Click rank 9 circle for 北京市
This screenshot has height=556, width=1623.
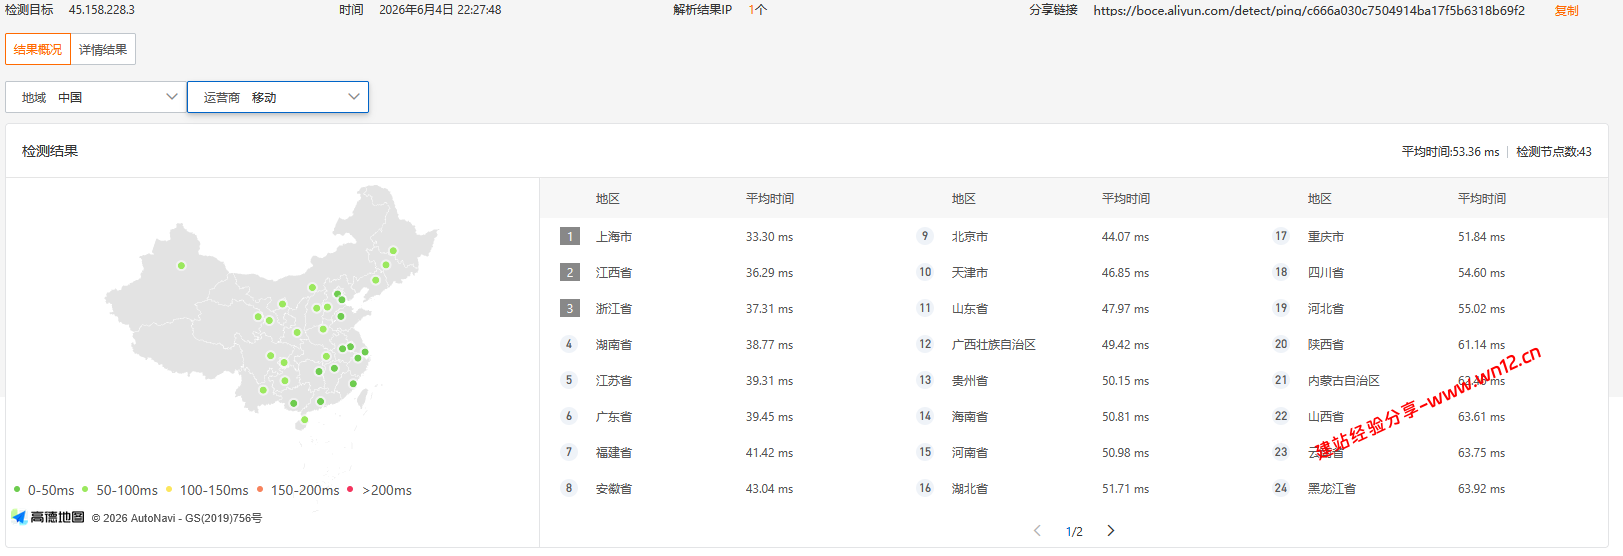925,236
